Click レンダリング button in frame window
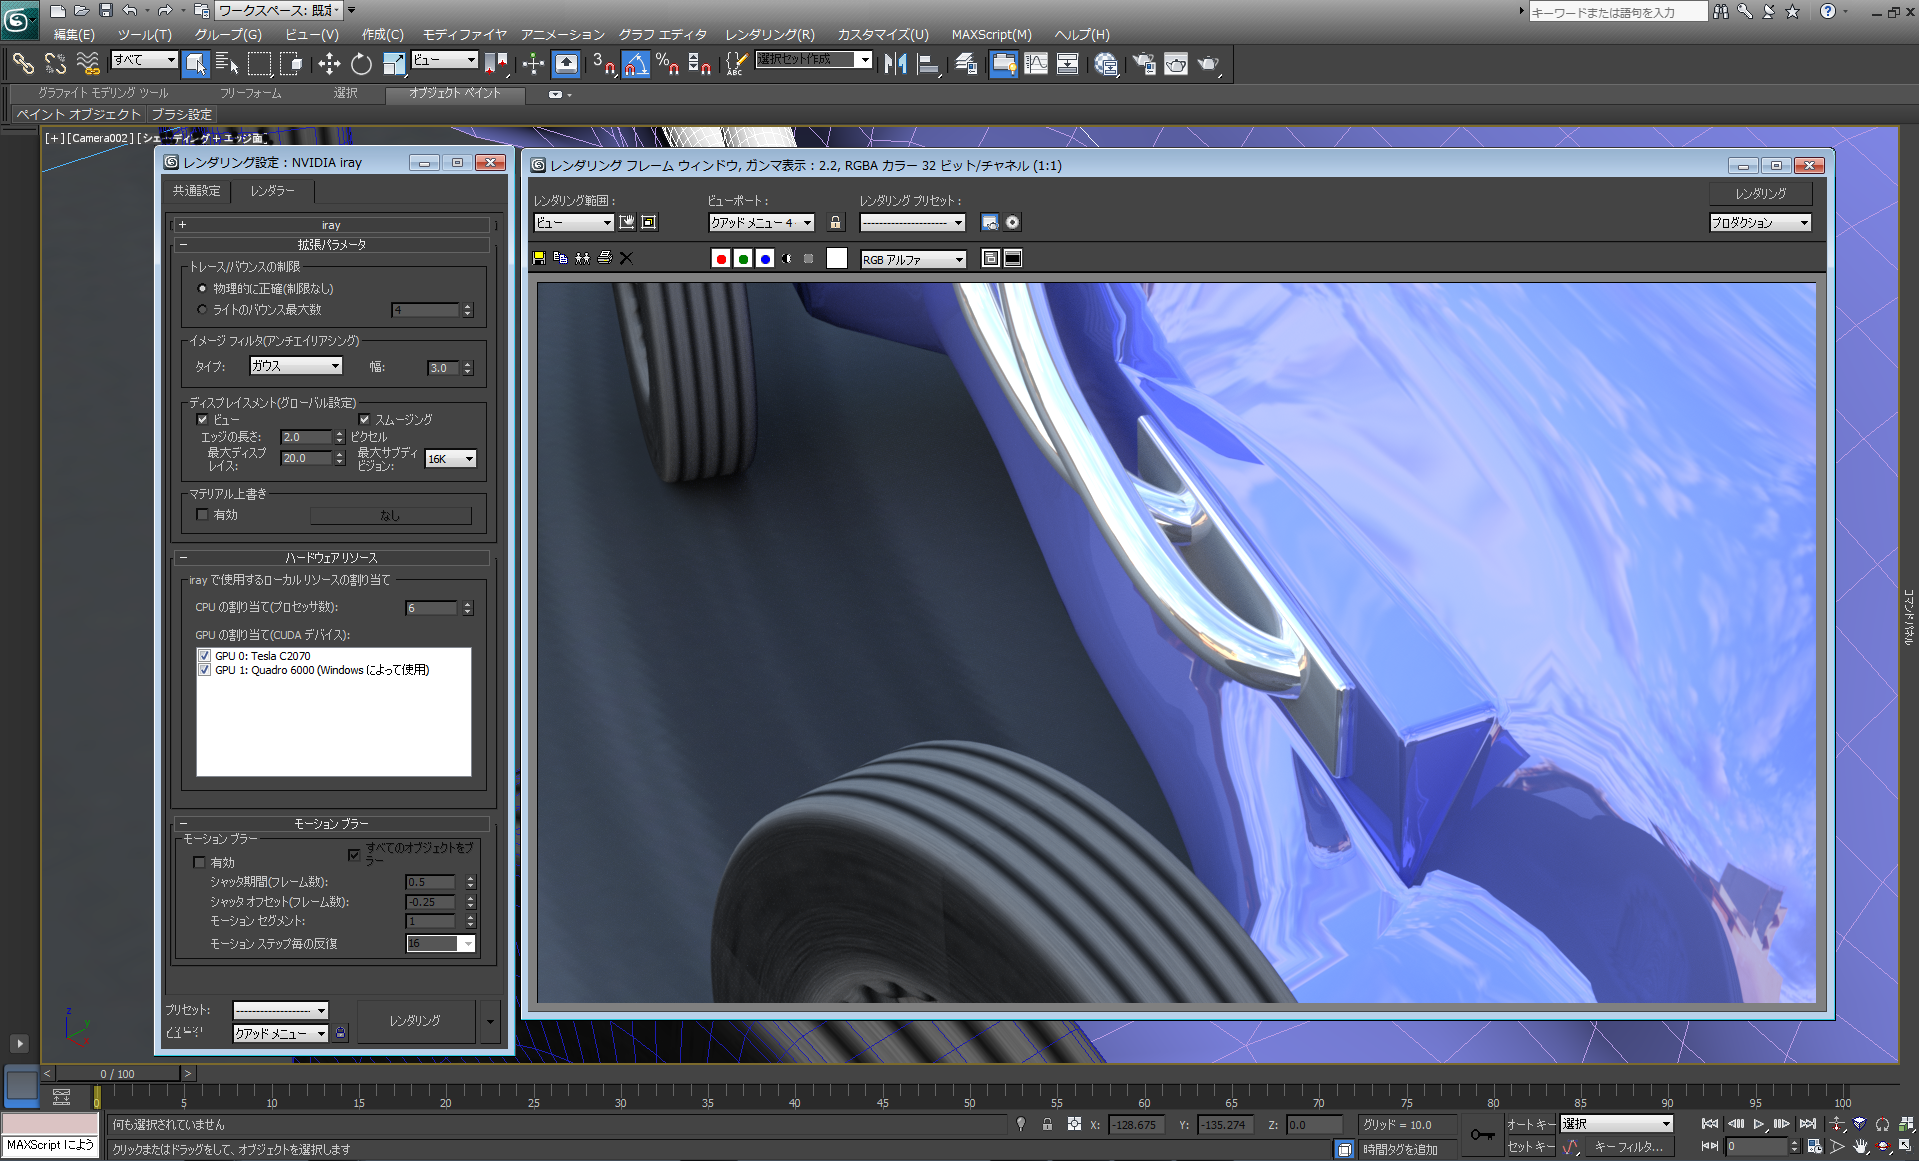The height and width of the screenshot is (1161, 1919). 1760,193
